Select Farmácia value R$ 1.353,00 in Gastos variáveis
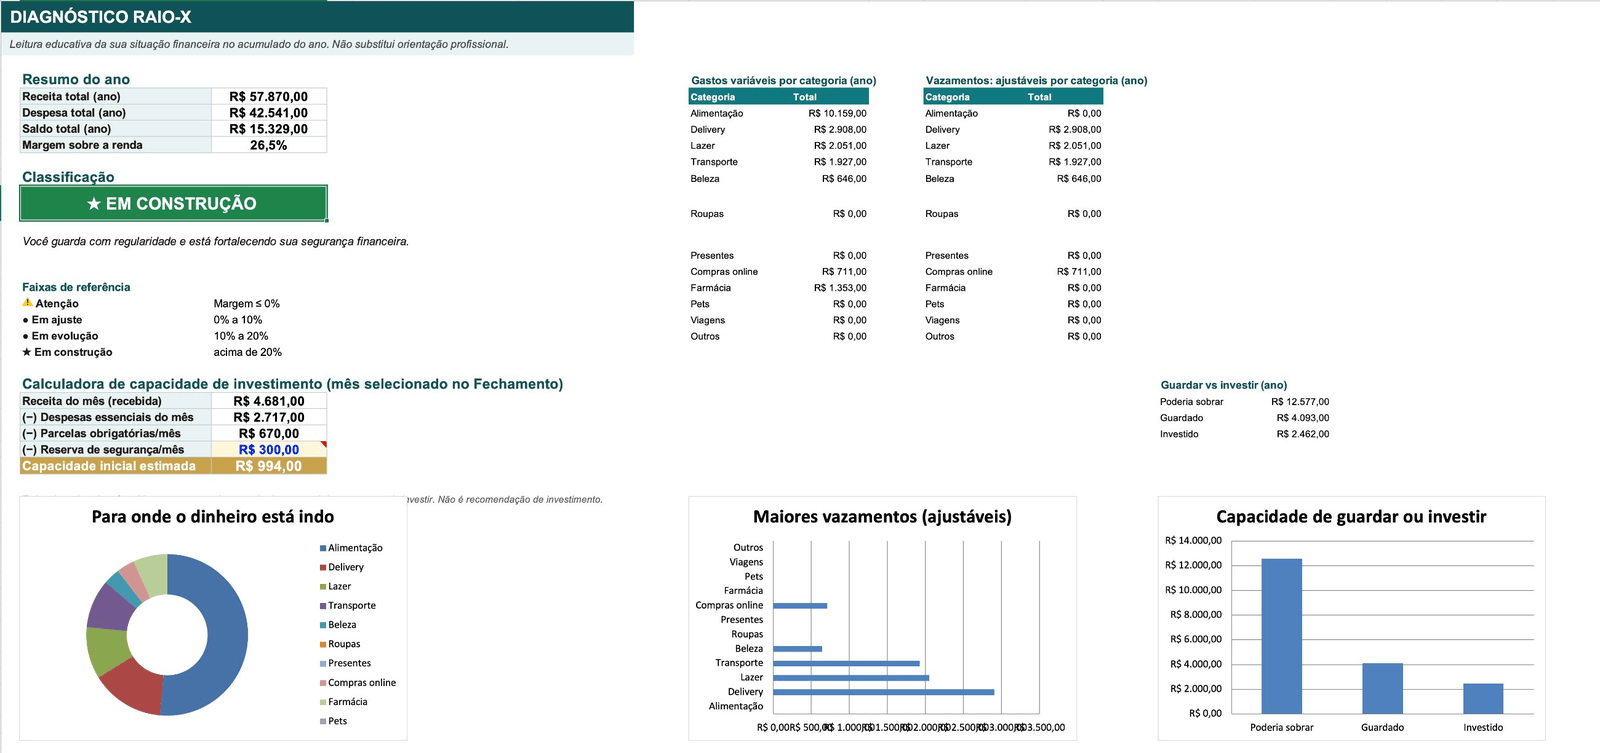The width and height of the screenshot is (1600, 753). click(x=840, y=288)
